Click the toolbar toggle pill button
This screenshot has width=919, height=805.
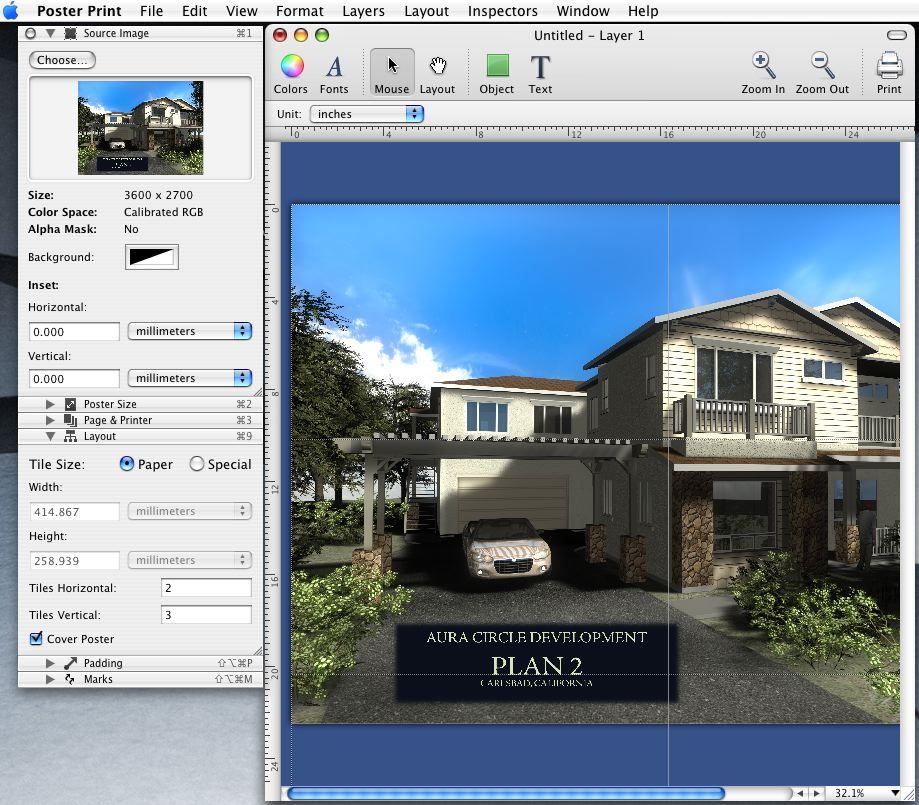pos(897,35)
